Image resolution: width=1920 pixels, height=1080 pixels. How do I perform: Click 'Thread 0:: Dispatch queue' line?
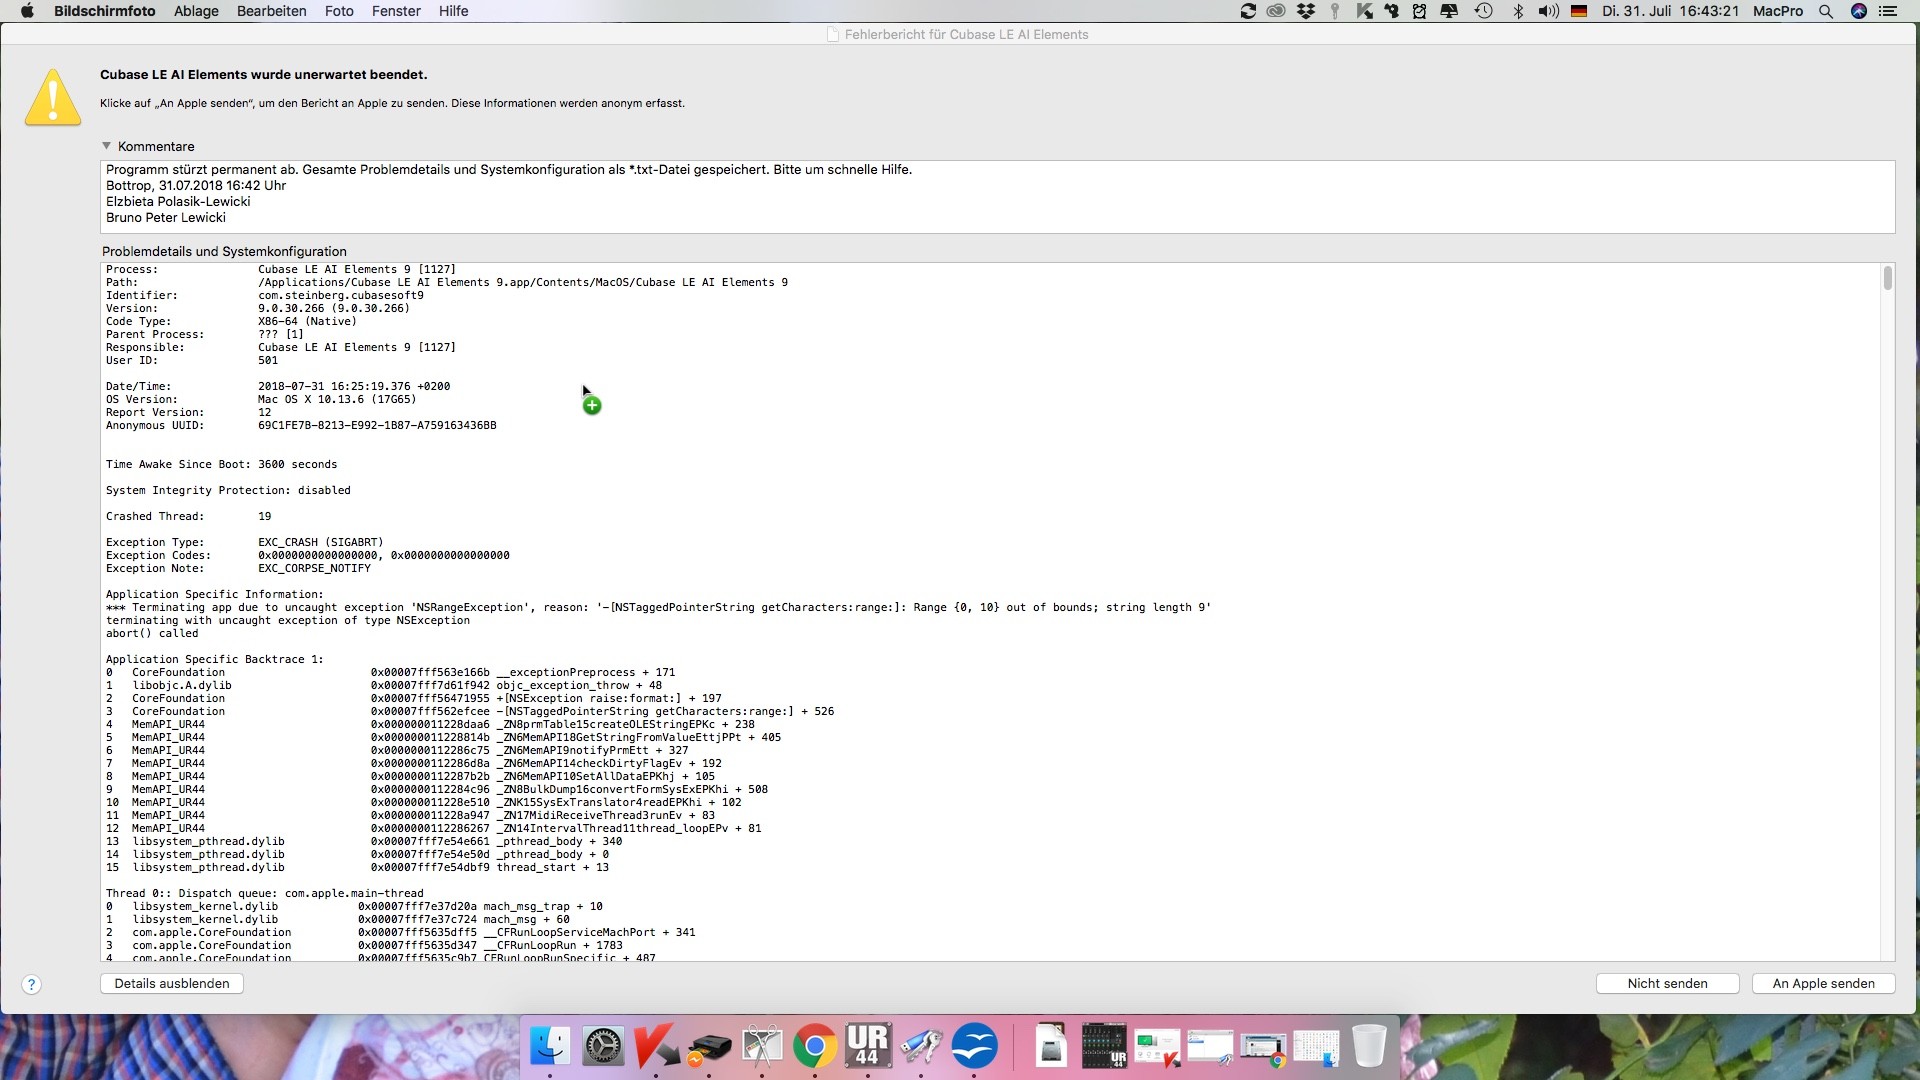pos(265,894)
